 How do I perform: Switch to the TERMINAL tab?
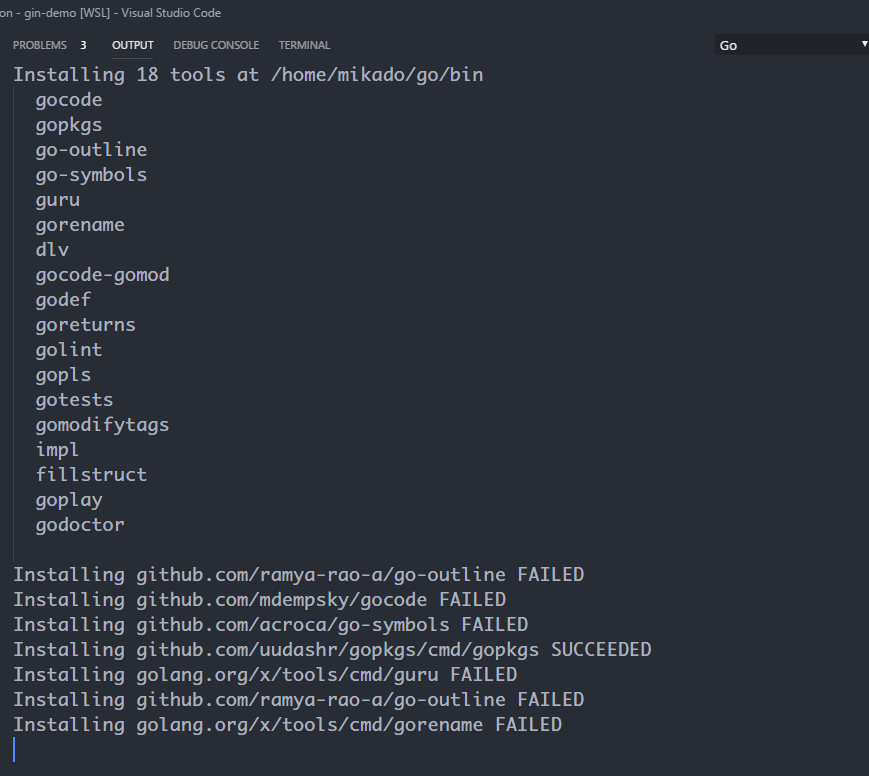pos(303,45)
